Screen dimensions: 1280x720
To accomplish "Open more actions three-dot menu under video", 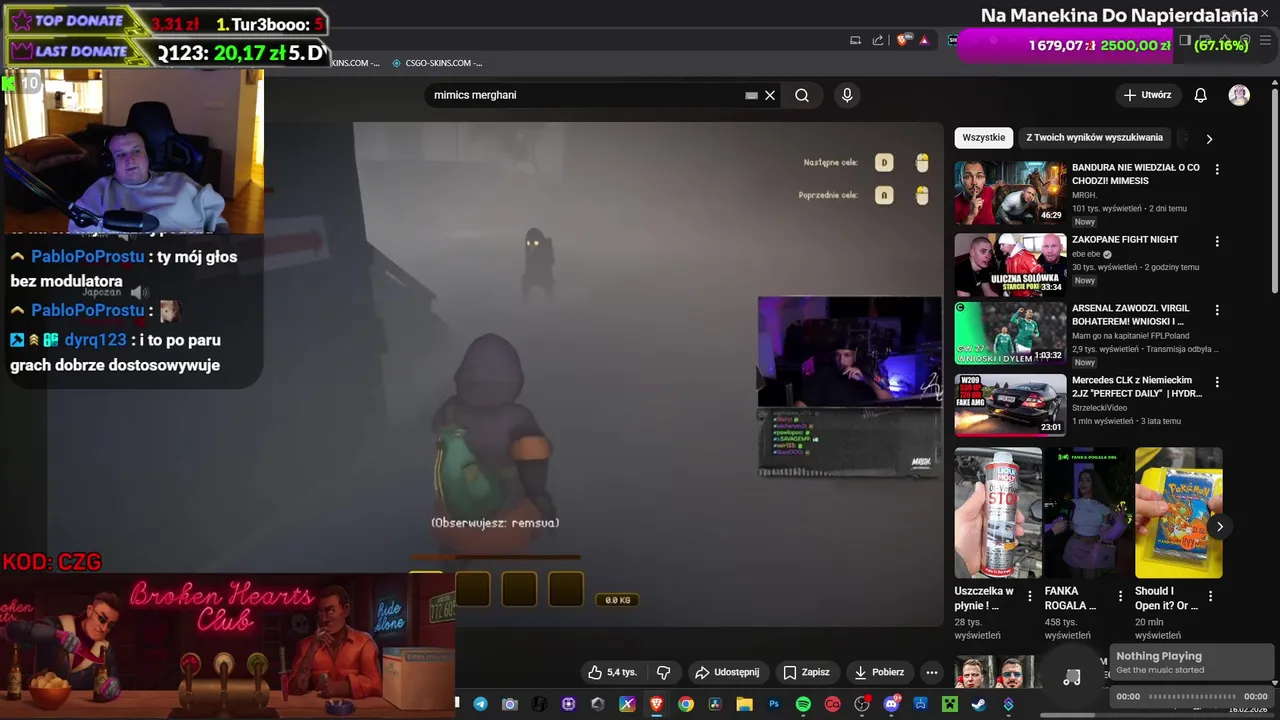I will 932,672.
